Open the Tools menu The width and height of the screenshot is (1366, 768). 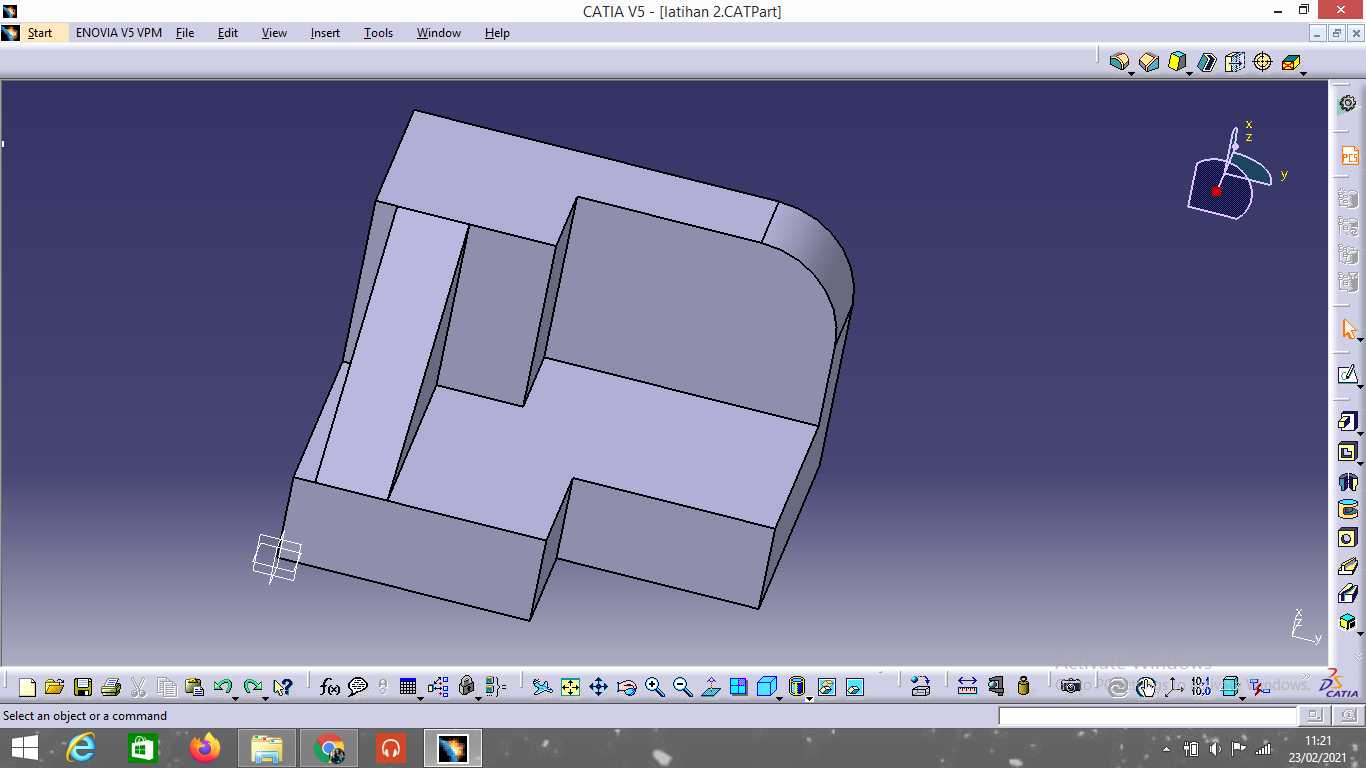(x=378, y=33)
